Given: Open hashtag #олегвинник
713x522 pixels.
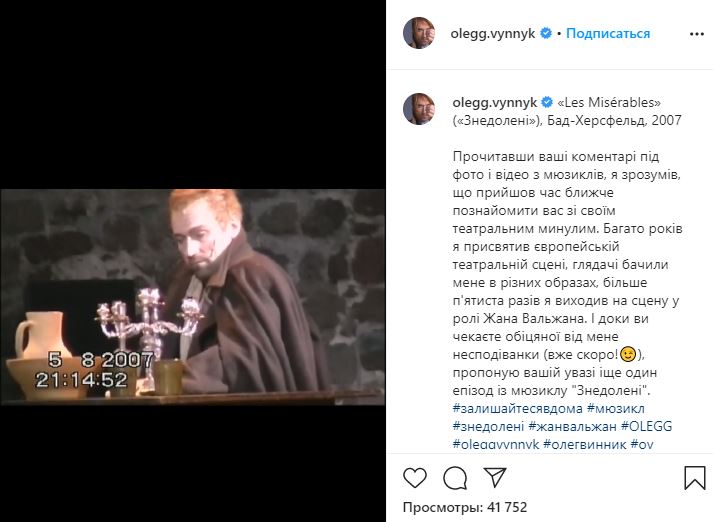Looking at the screenshot, I should click(x=585, y=444).
